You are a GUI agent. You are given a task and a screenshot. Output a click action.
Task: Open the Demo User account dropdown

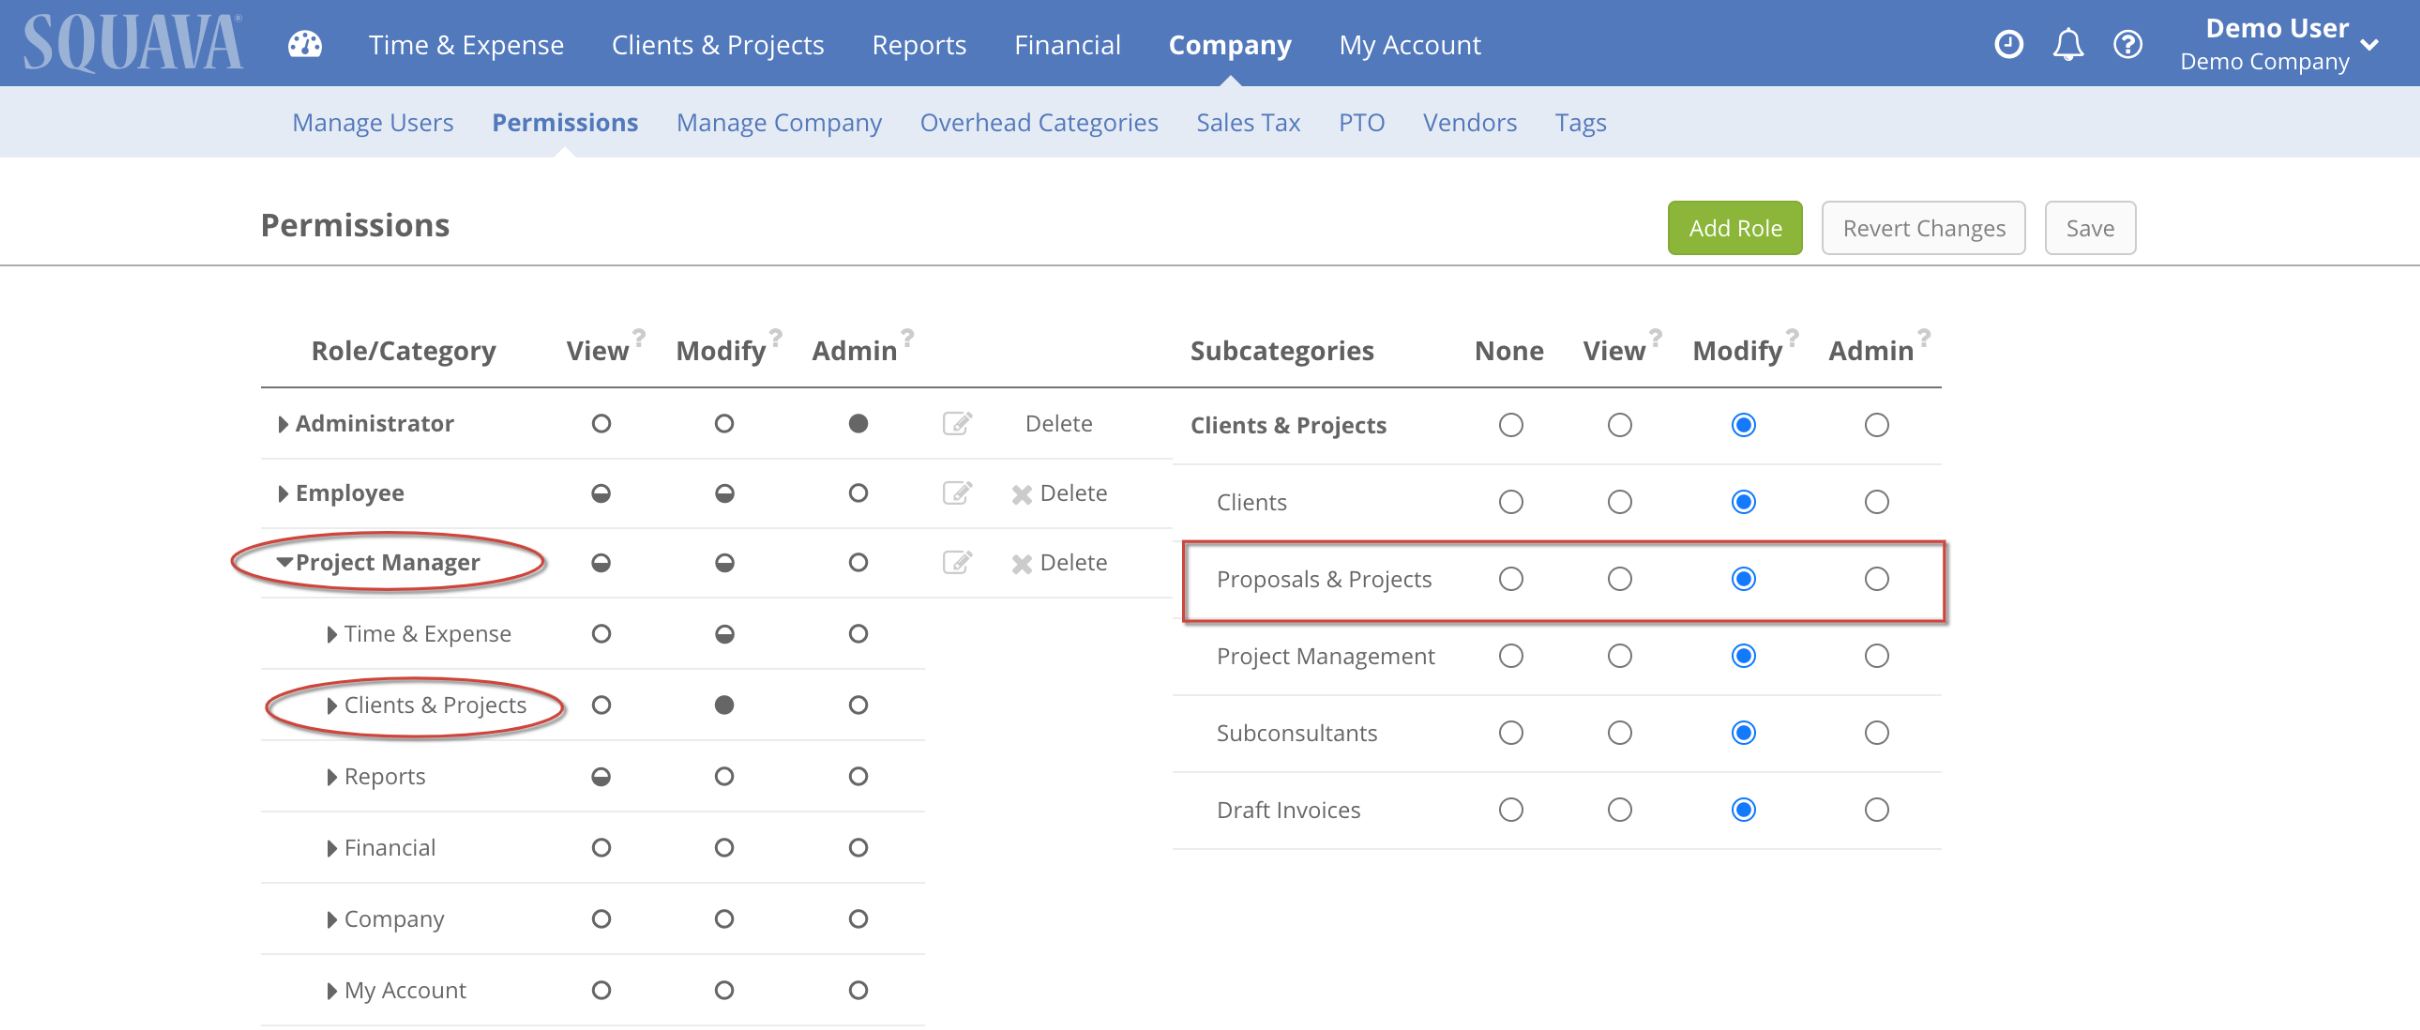[2280, 45]
